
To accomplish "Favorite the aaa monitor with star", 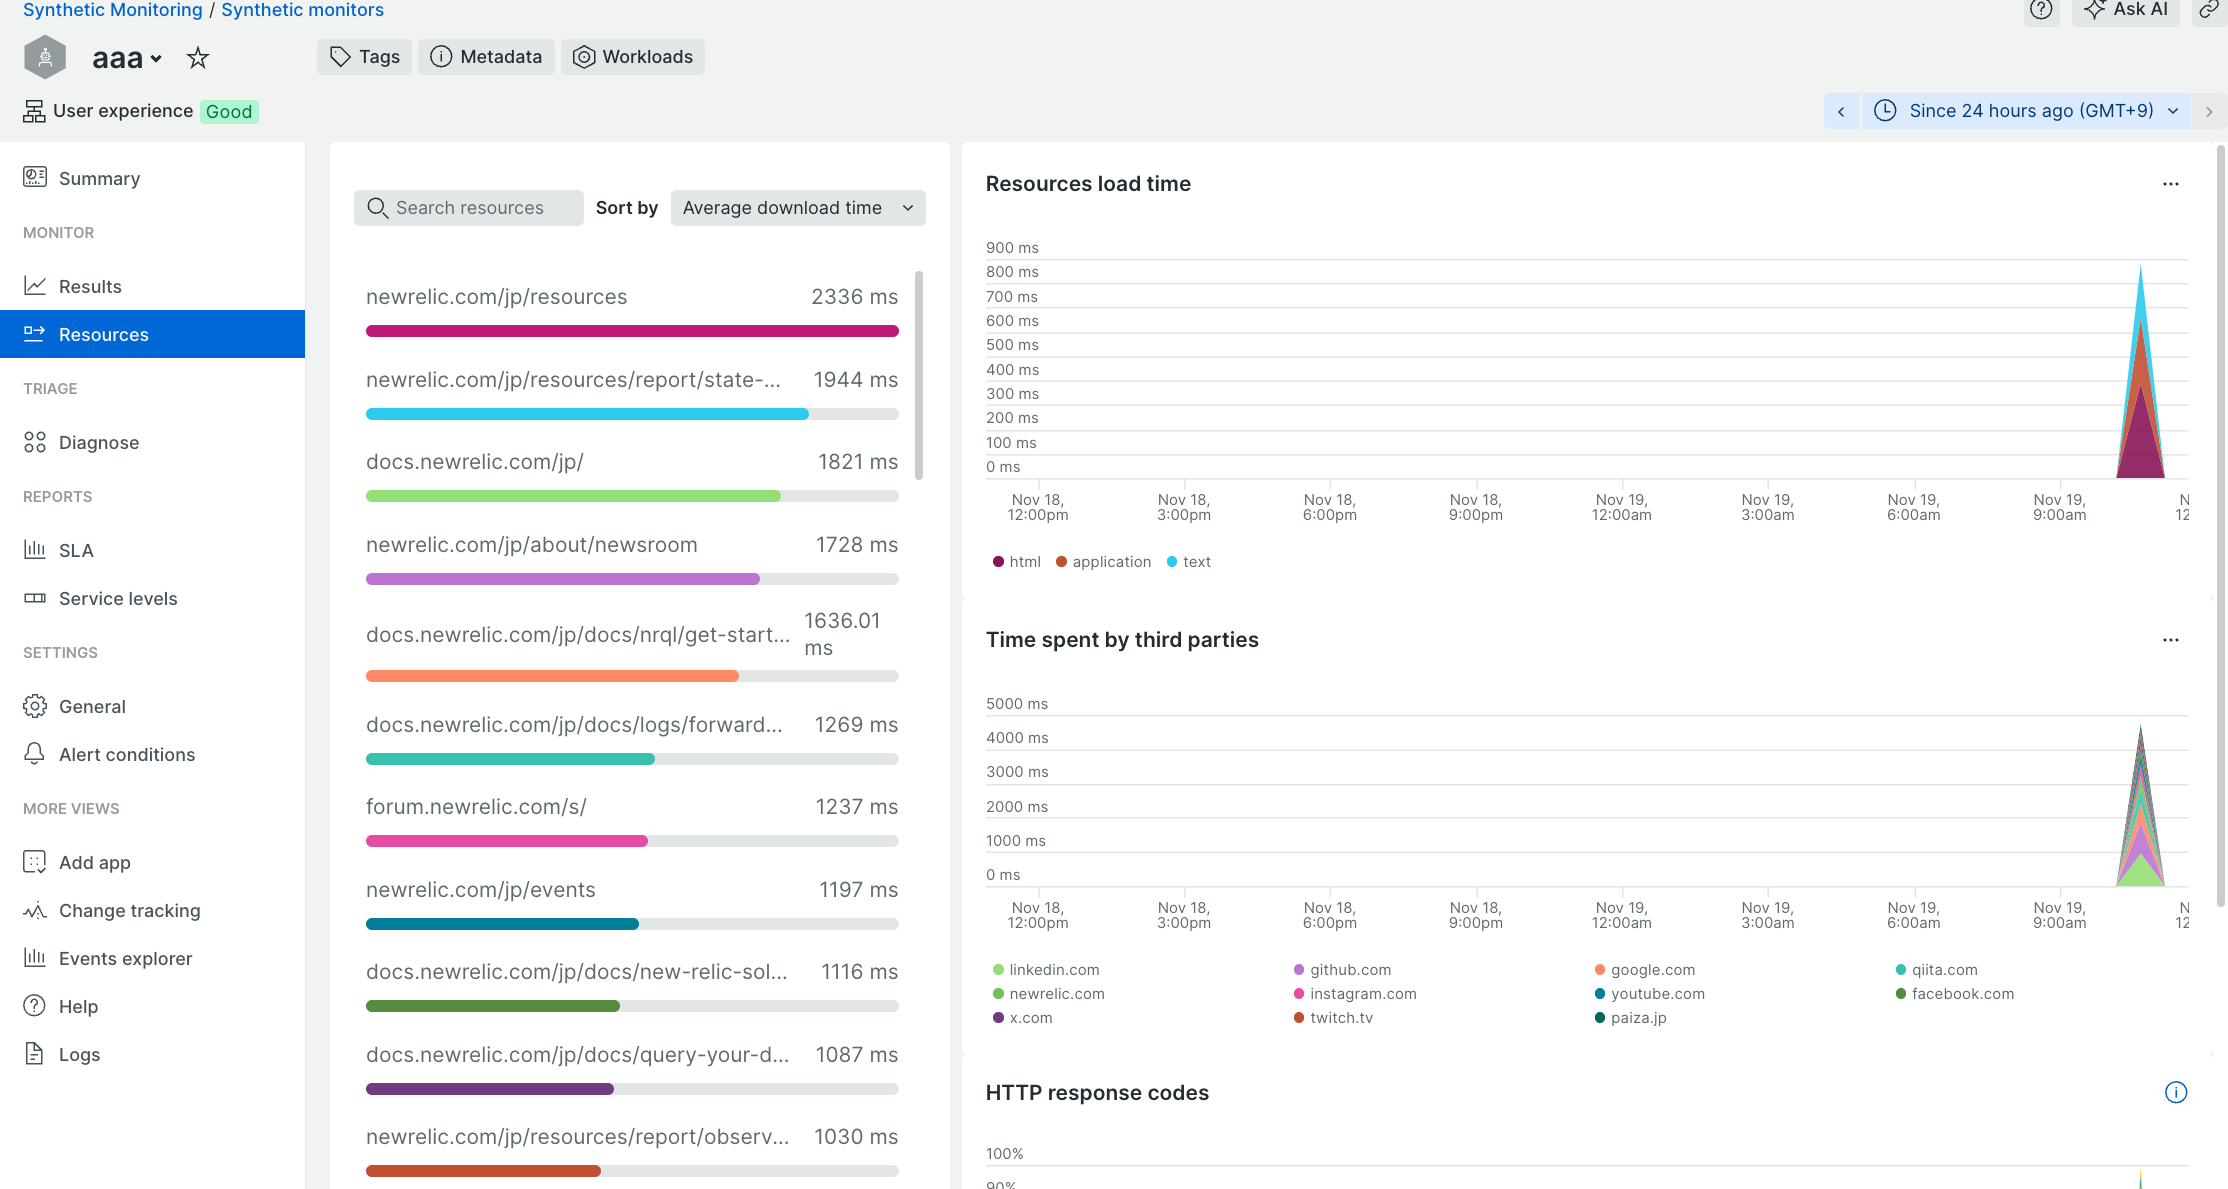I will [x=198, y=58].
